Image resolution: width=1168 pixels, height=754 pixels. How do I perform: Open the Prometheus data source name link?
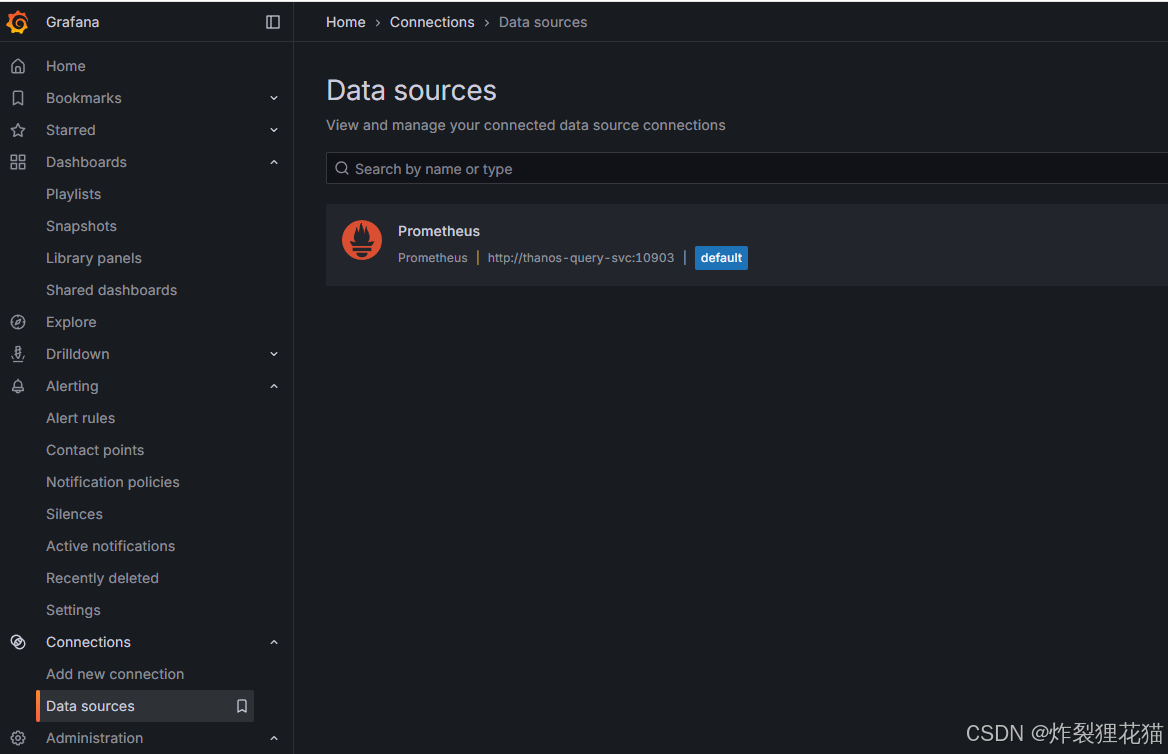pos(439,232)
